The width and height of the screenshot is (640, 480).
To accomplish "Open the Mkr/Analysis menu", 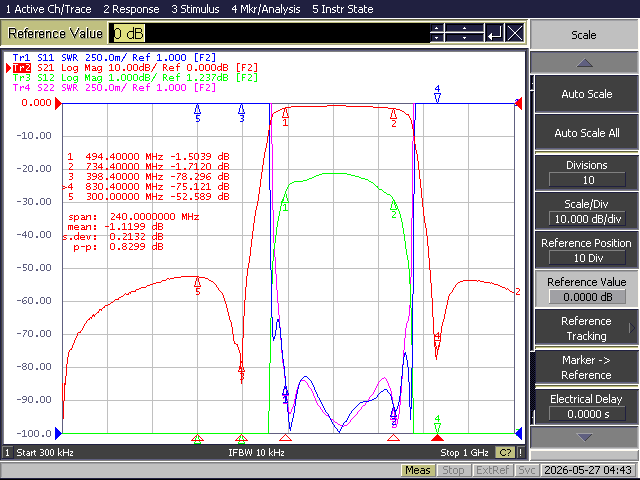I will (x=266, y=9).
